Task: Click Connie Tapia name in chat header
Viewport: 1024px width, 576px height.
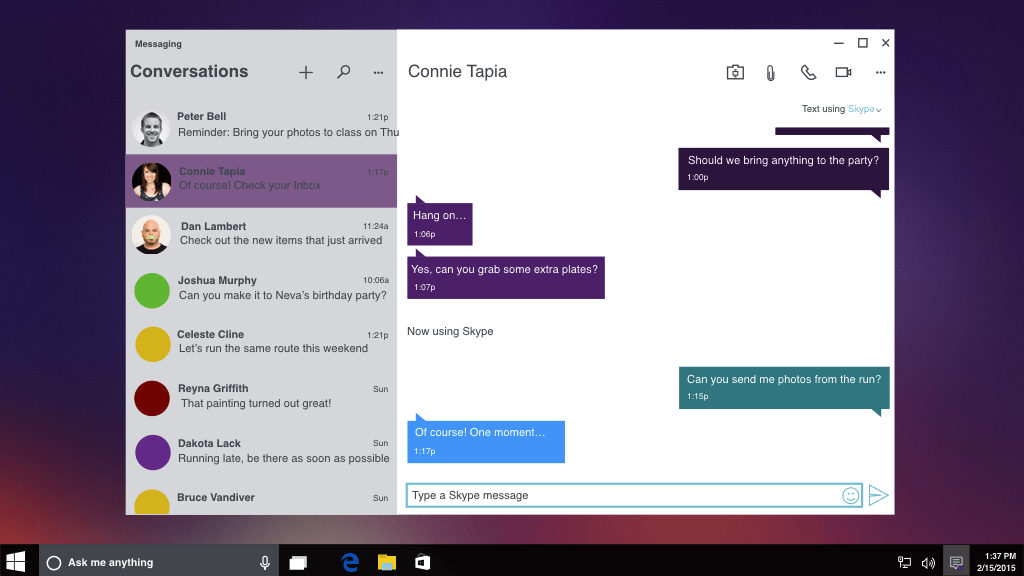Action: pyautogui.click(x=457, y=71)
